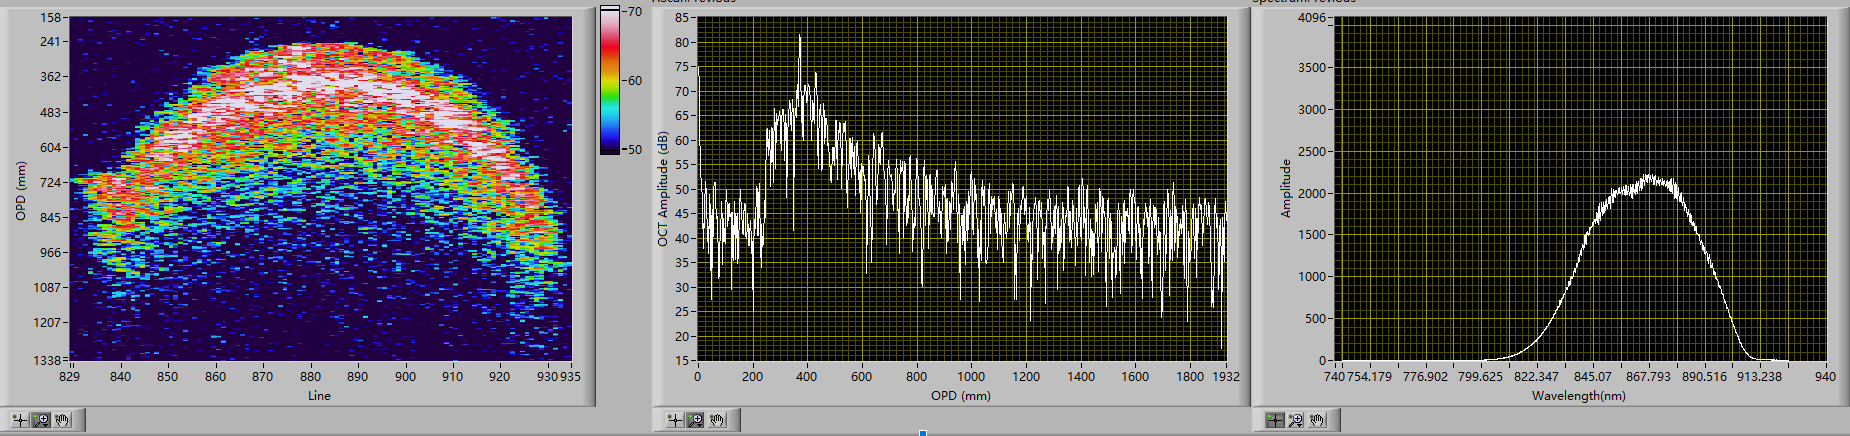Screen dimensions: 1850x436
Task: Click the bright peak in the A-scan plot
Action: (800, 38)
